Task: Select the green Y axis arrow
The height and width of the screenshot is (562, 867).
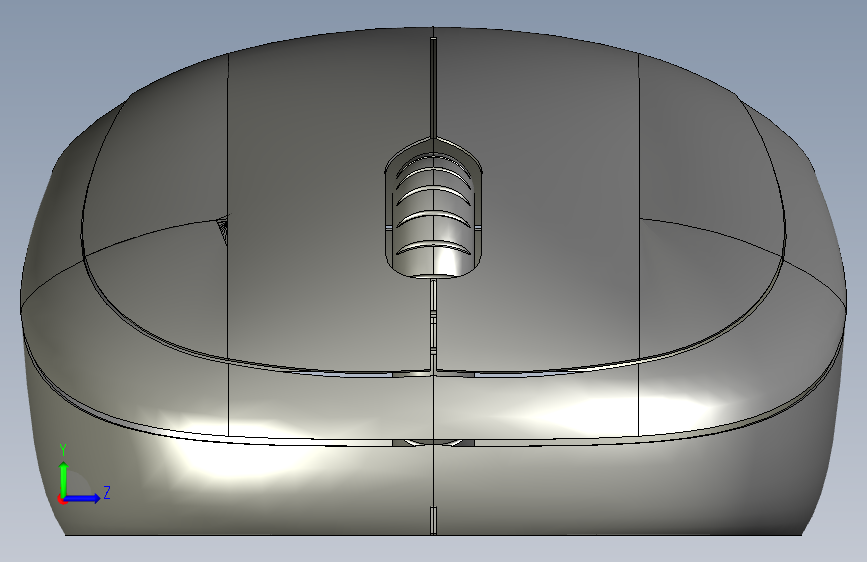Action: click(x=64, y=480)
